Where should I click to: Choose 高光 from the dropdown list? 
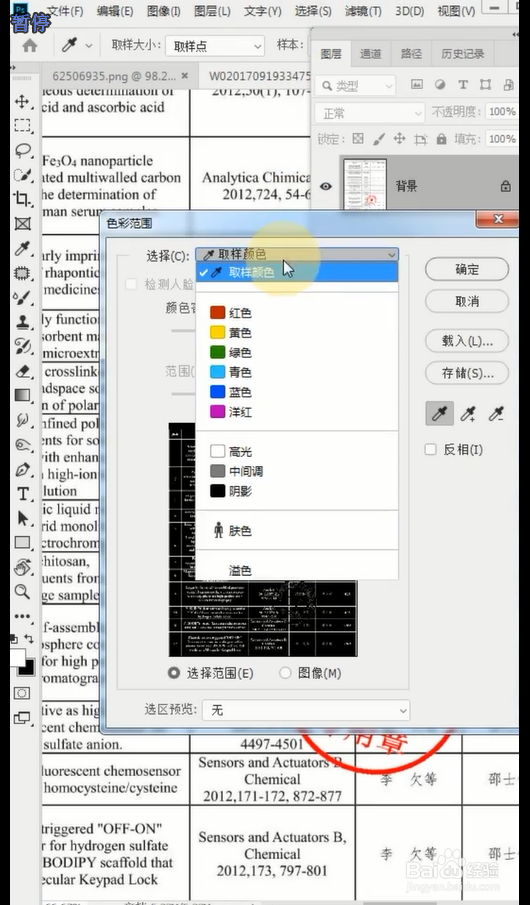coord(297,451)
